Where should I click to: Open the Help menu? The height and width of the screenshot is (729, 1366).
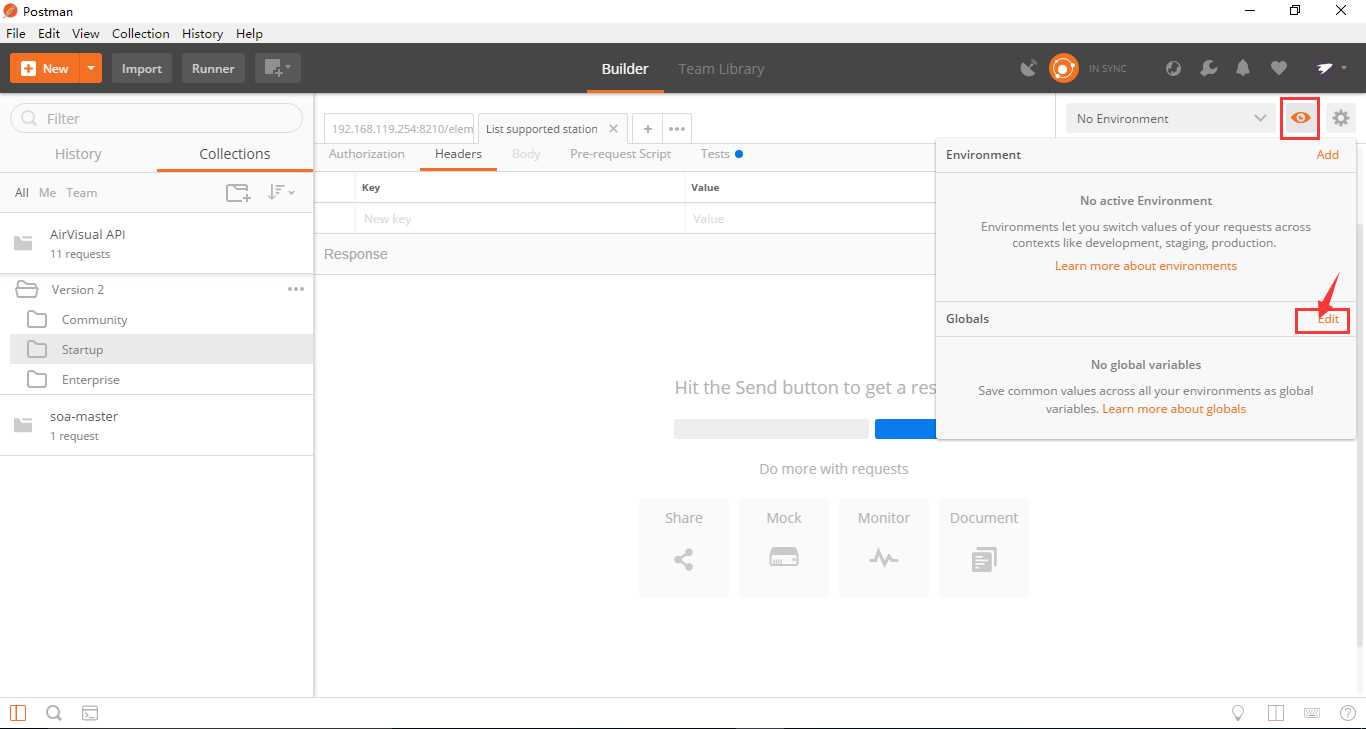(249, 33)
